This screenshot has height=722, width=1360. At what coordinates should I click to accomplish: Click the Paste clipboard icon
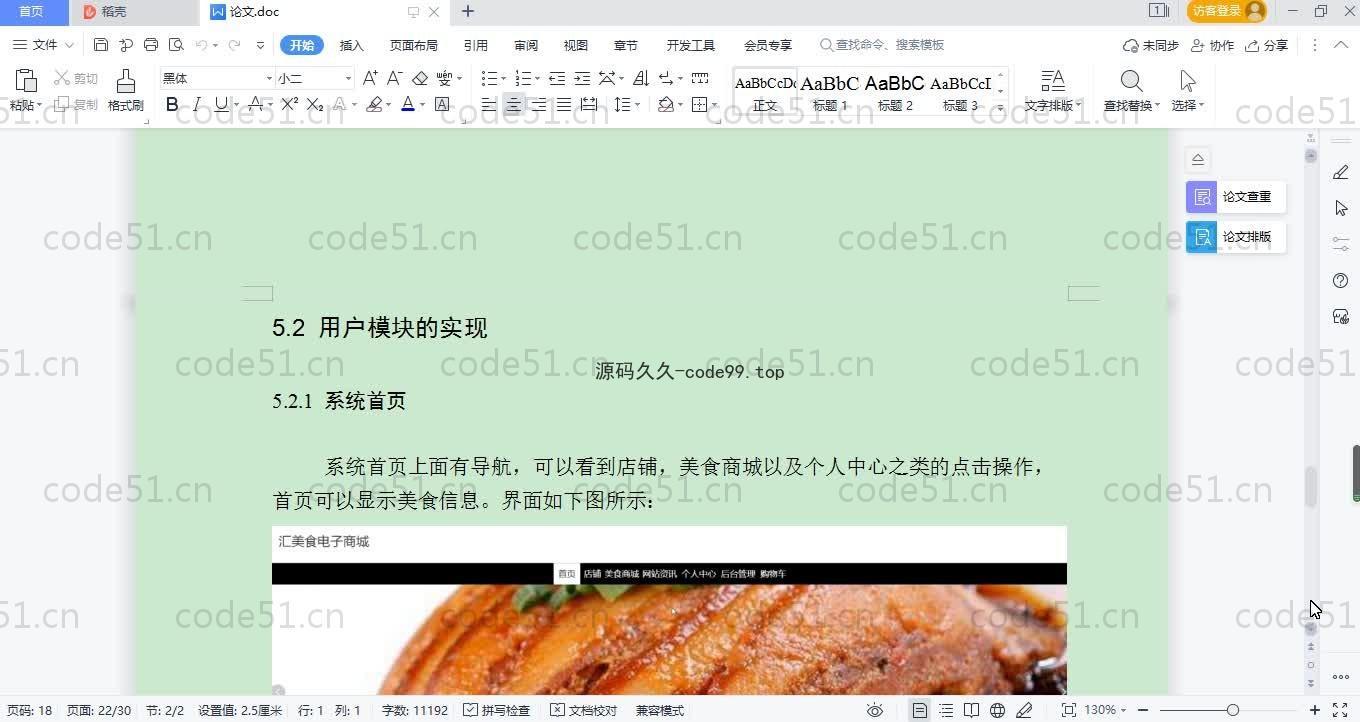pyautogui.click(x=26, y=81)
